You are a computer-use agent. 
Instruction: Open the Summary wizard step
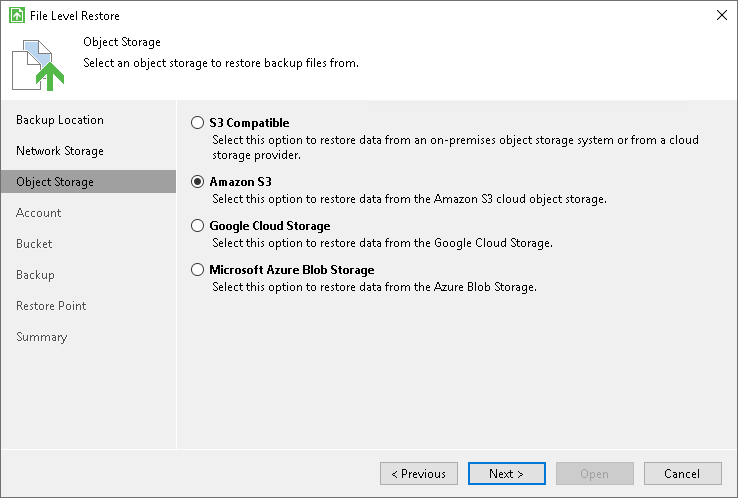(42, 337)
